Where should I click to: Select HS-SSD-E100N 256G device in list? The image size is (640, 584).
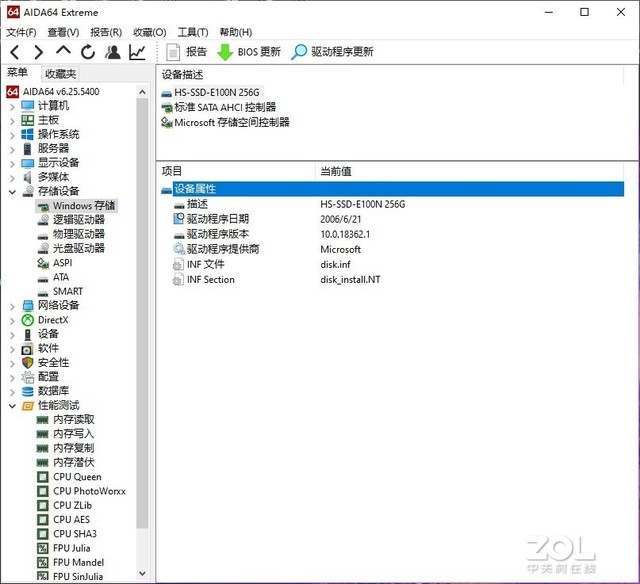pos(211,93)
